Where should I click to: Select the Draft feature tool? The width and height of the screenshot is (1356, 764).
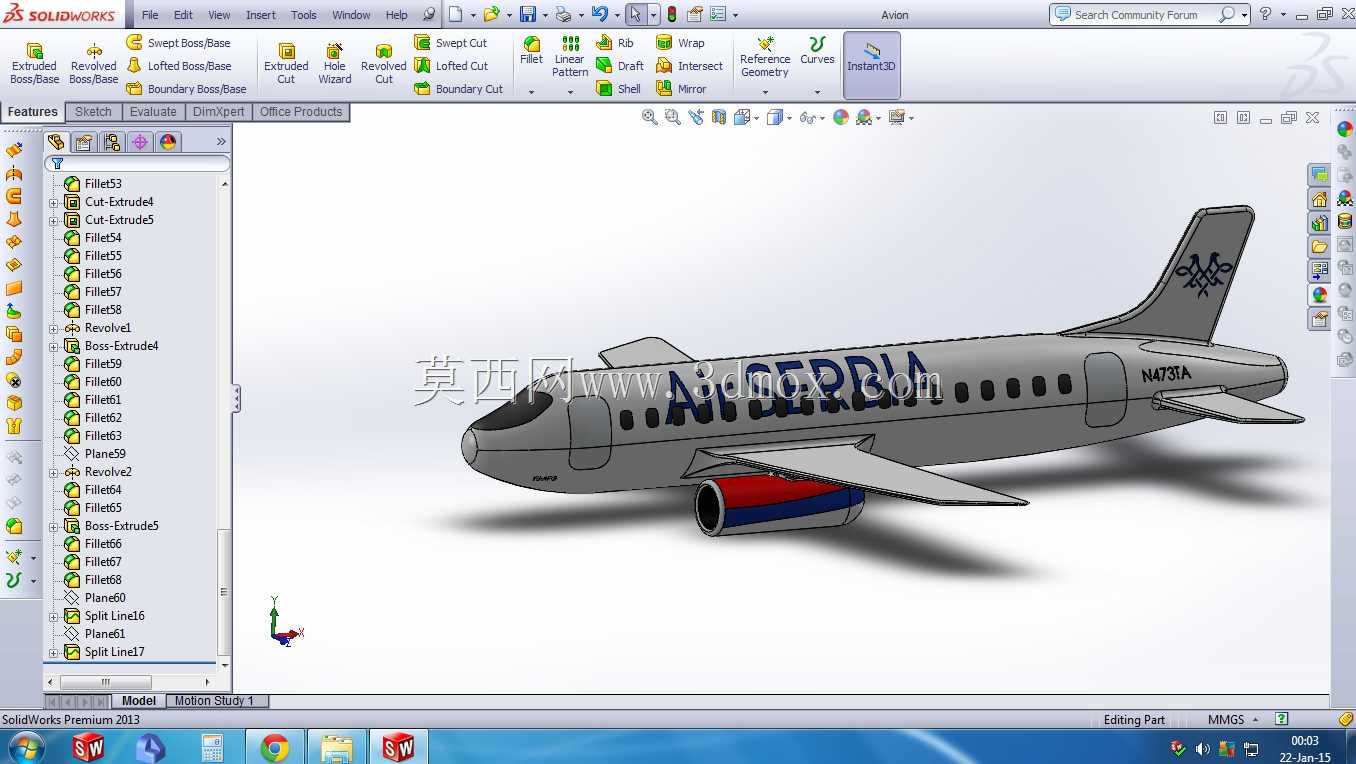coord(620,66)
